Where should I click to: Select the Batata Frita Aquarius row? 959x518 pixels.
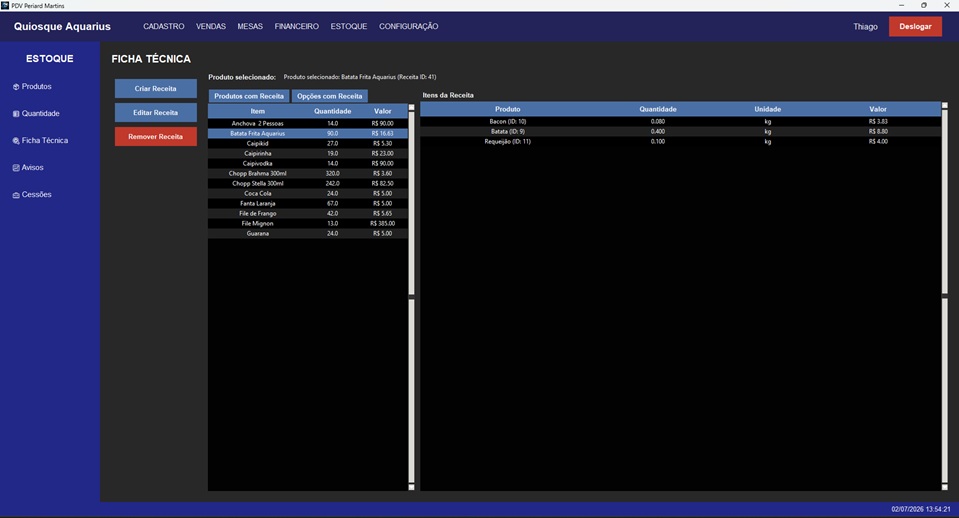point(308,133)
